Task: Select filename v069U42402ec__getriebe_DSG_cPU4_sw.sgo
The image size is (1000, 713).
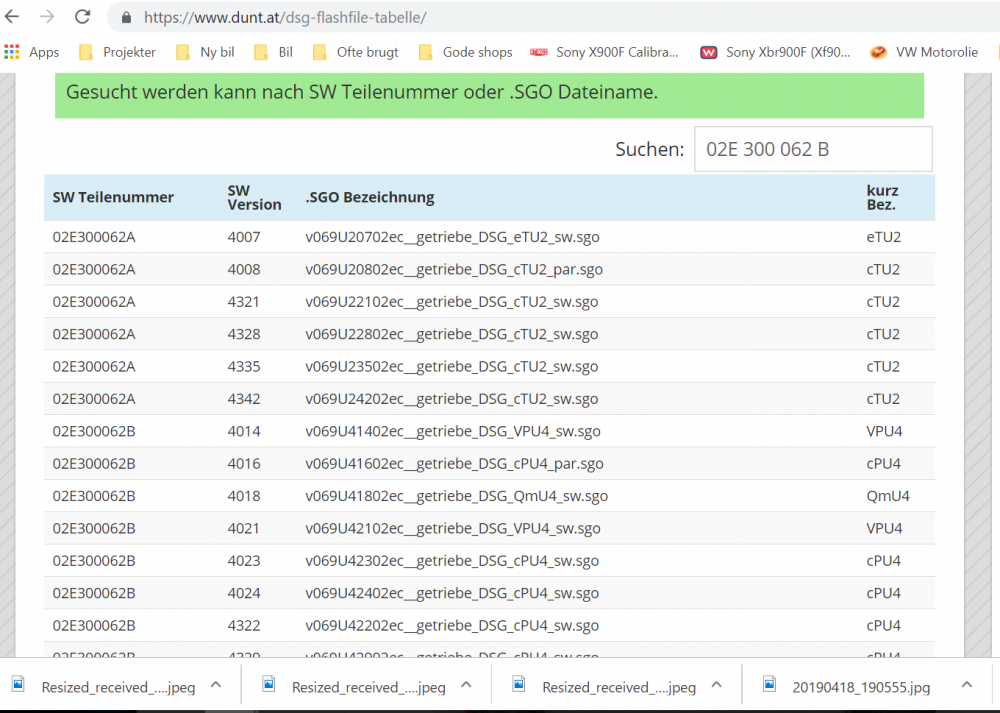Action: click(452, 594)
